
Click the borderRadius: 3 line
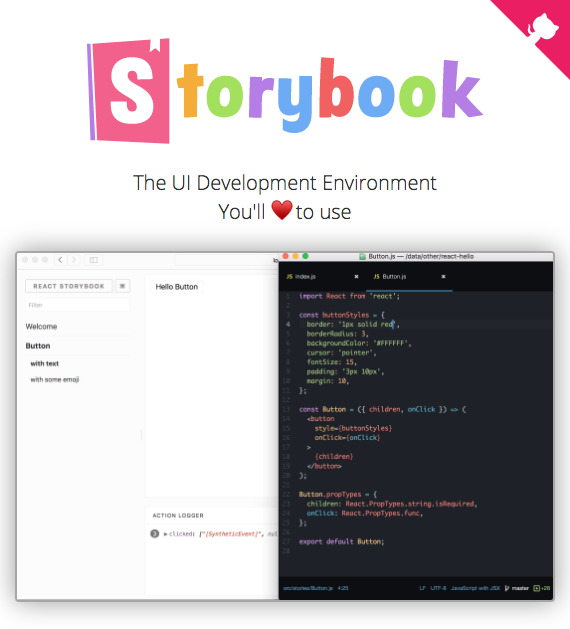337,334
